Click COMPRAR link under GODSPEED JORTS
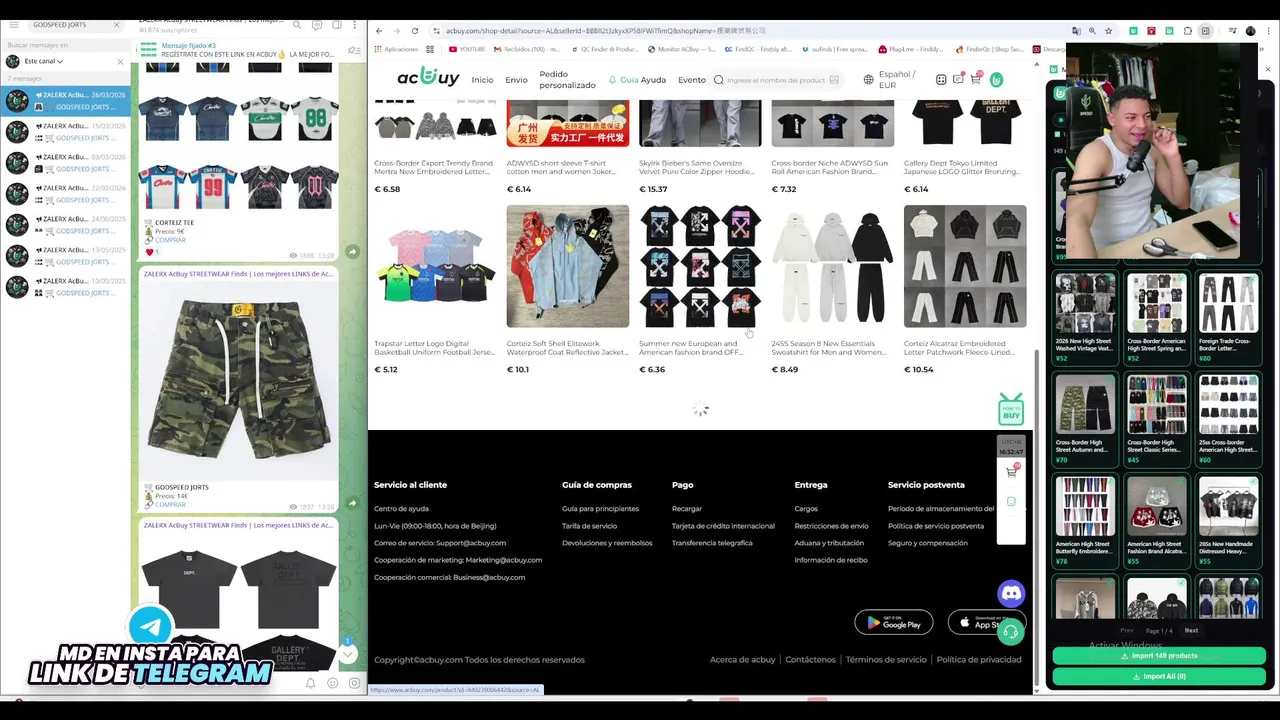The height and width of the screenshot is (720, 1280). (170, 505)
